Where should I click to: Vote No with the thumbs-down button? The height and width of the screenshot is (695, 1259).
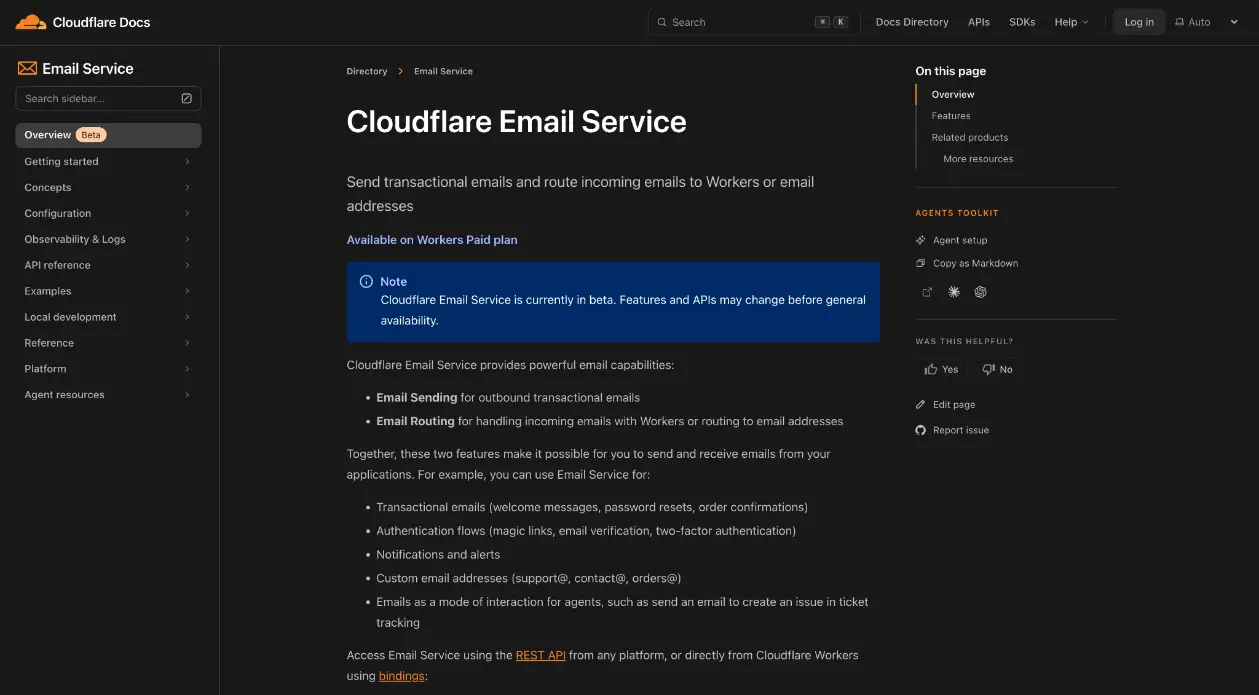coord(998,369)
